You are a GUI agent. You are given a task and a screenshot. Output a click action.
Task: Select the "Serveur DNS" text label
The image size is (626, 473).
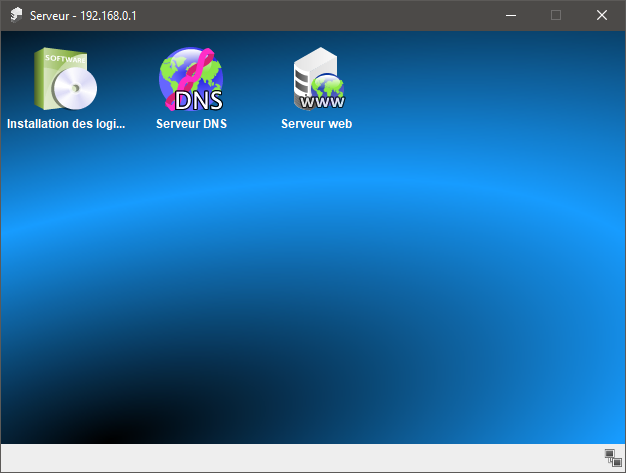pos(191,125)
